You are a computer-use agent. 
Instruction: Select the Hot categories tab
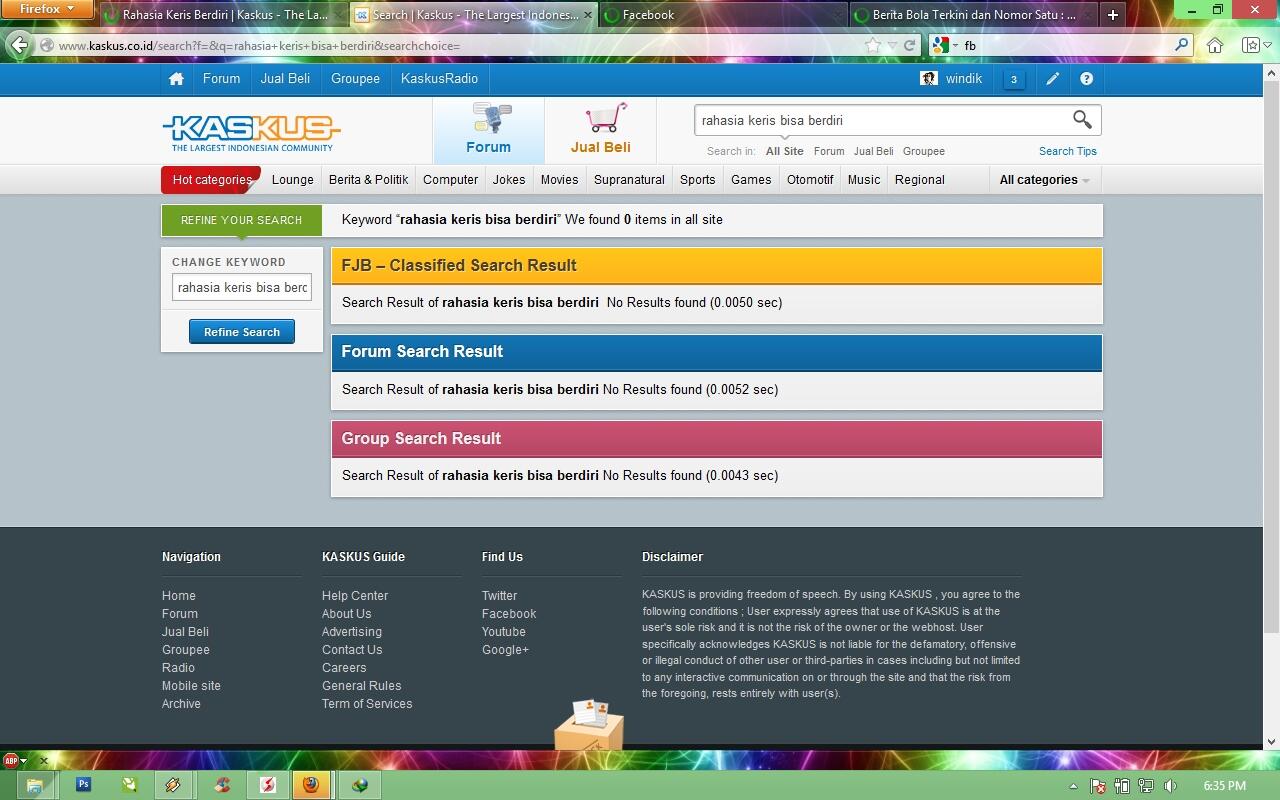pos(211,180)
